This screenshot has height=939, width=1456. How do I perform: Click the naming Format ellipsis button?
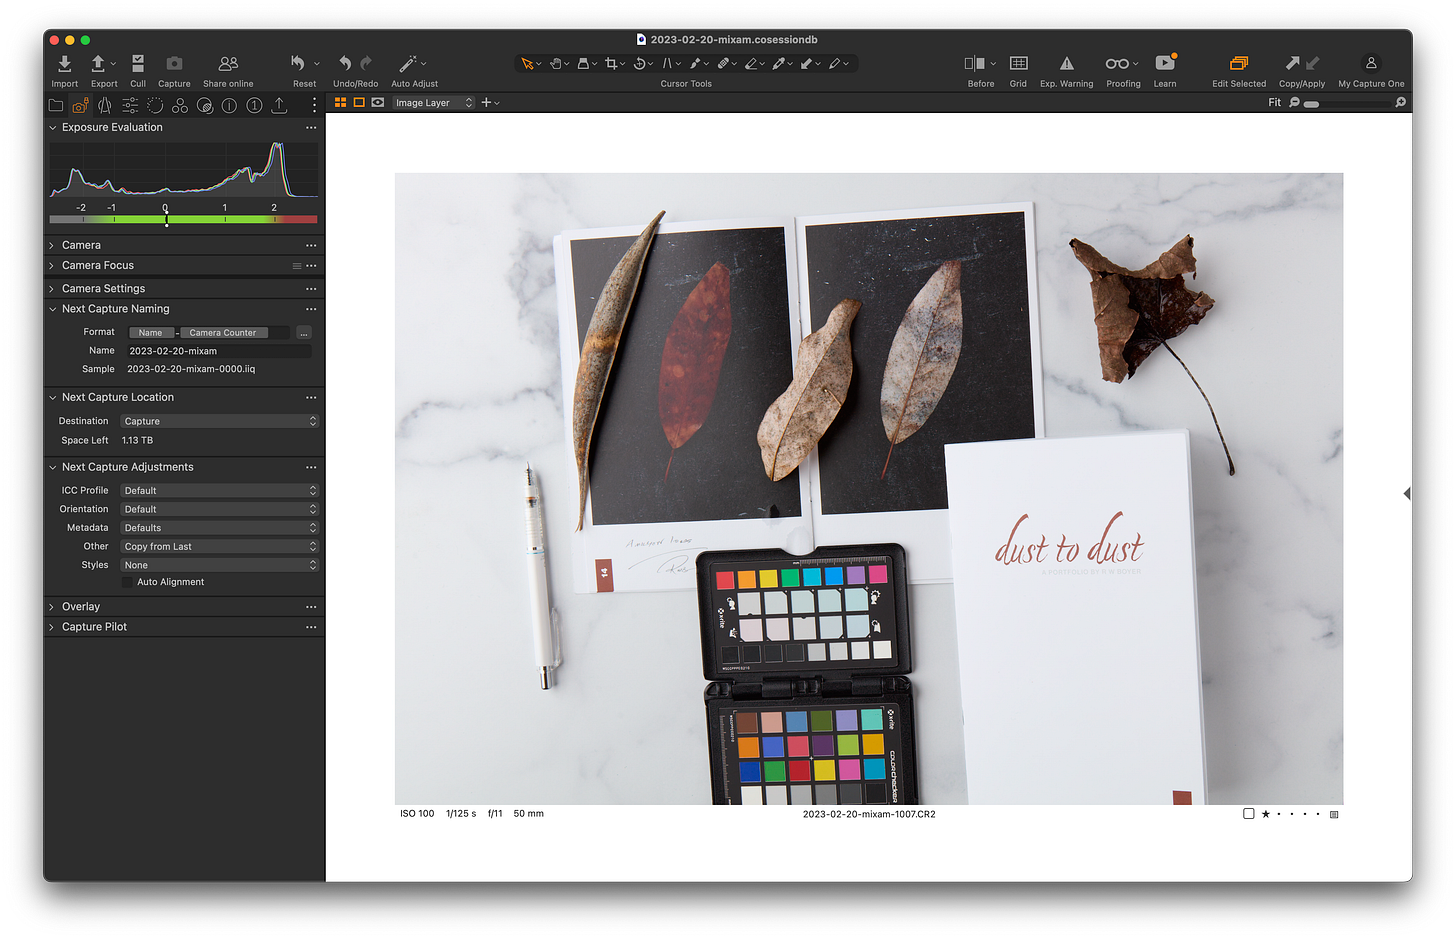(304, 333)
